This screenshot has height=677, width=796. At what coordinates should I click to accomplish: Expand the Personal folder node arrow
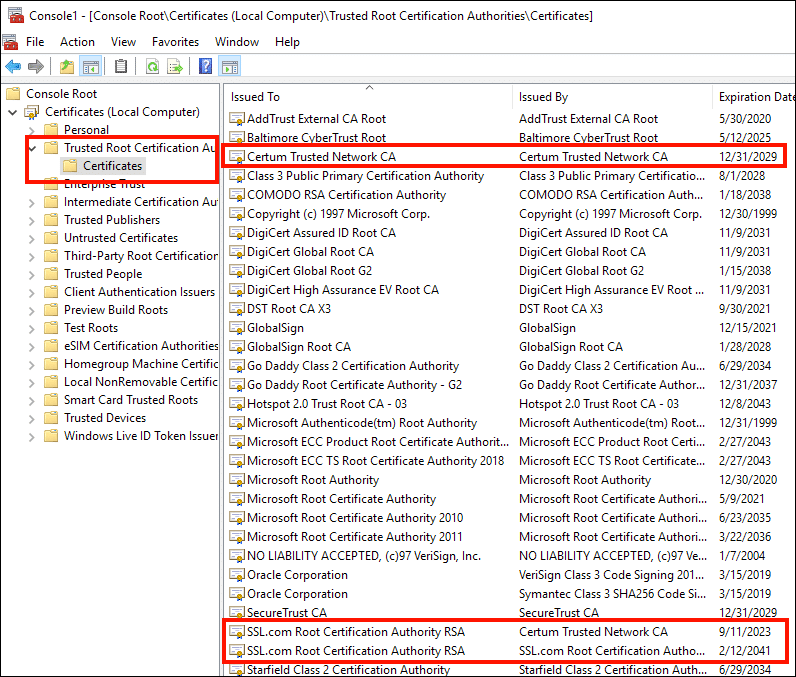[x=32, y=130]
